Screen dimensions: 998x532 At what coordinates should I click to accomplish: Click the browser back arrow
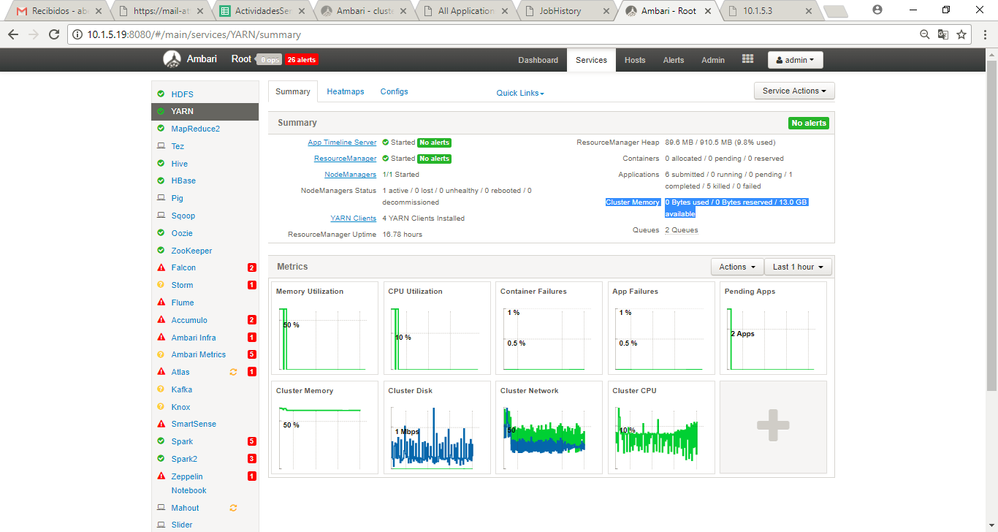pos(13,34)
